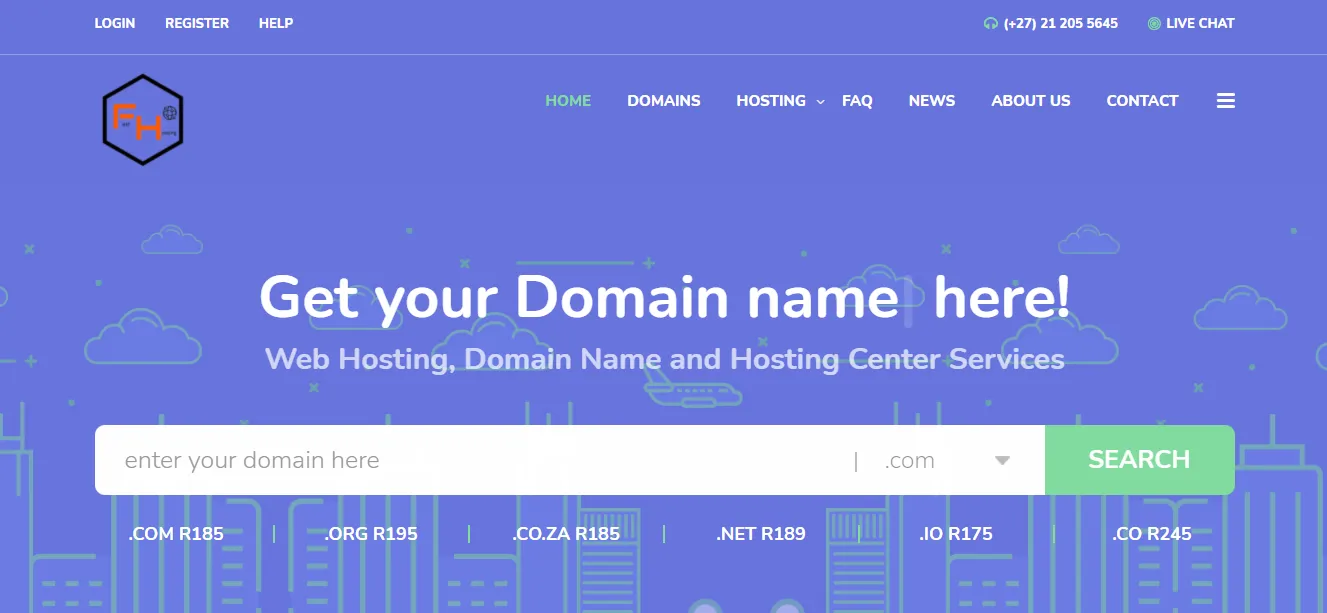Open the Help link
Image resolution: width=1327 pixels, height=613 pixels.
tap(276, 23)
